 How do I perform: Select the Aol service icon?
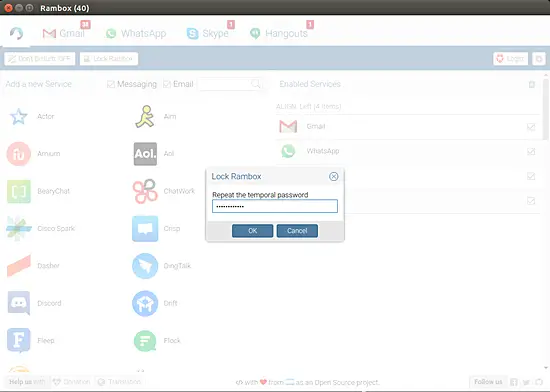coord(145,154)
